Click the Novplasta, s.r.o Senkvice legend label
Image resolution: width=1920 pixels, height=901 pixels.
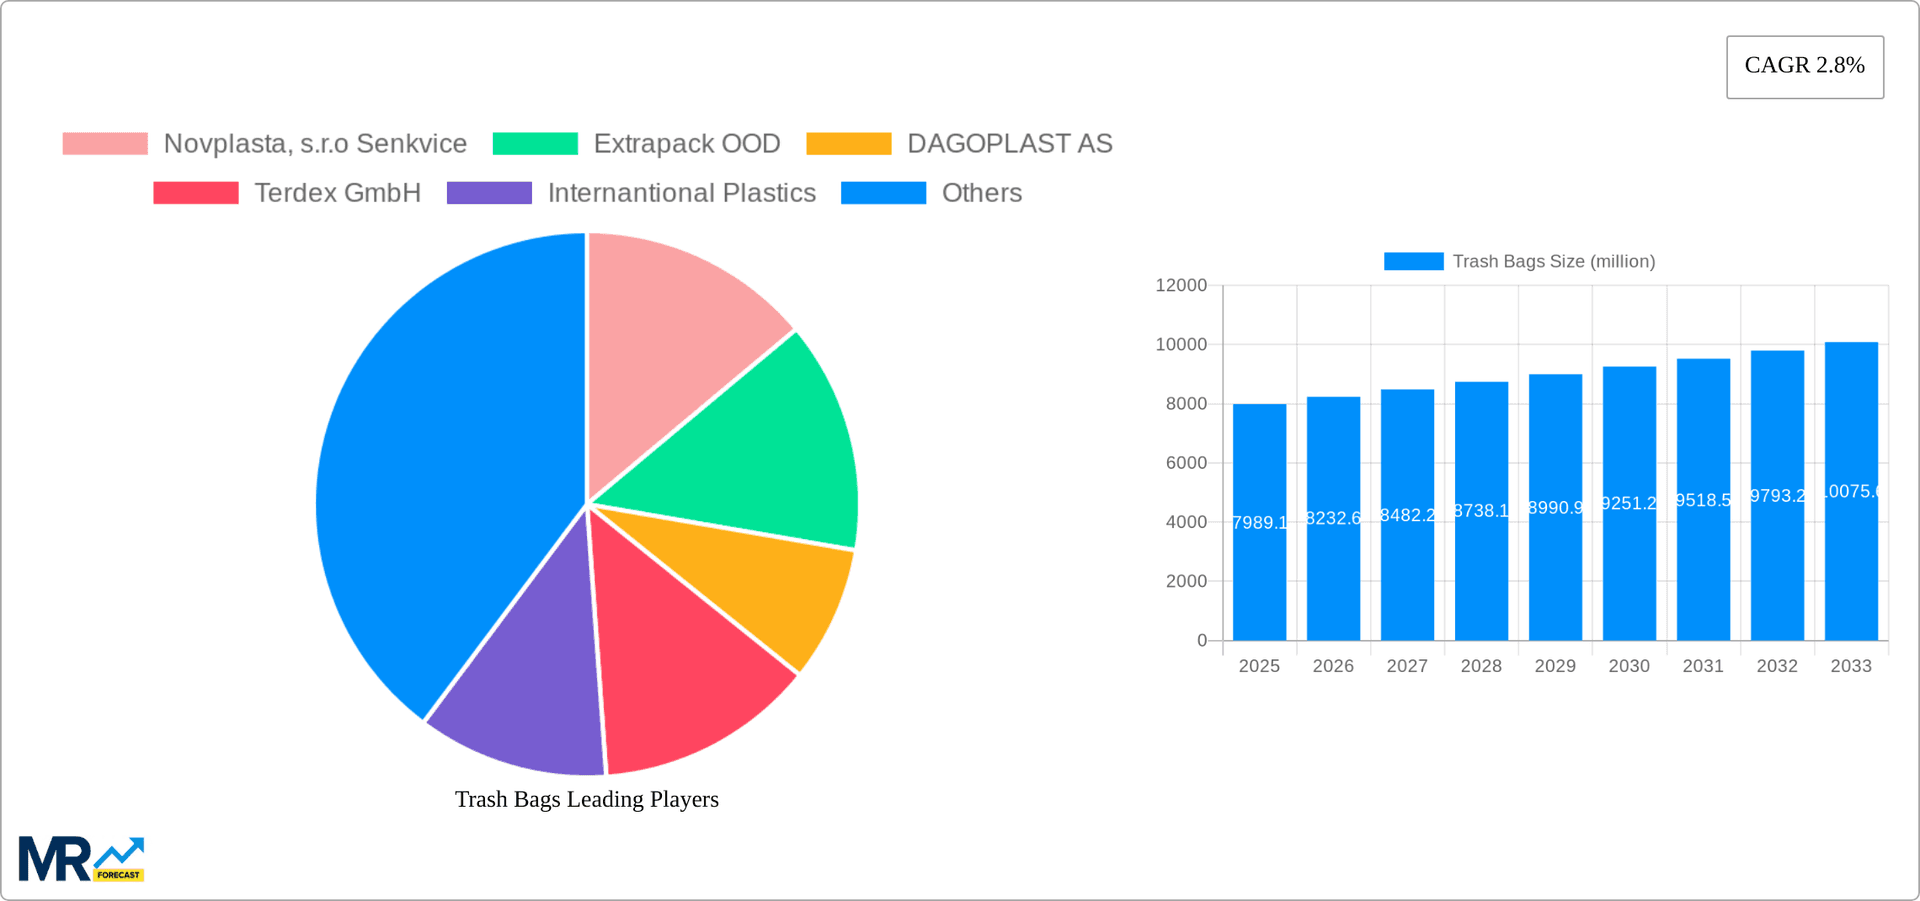pos(315,143)
